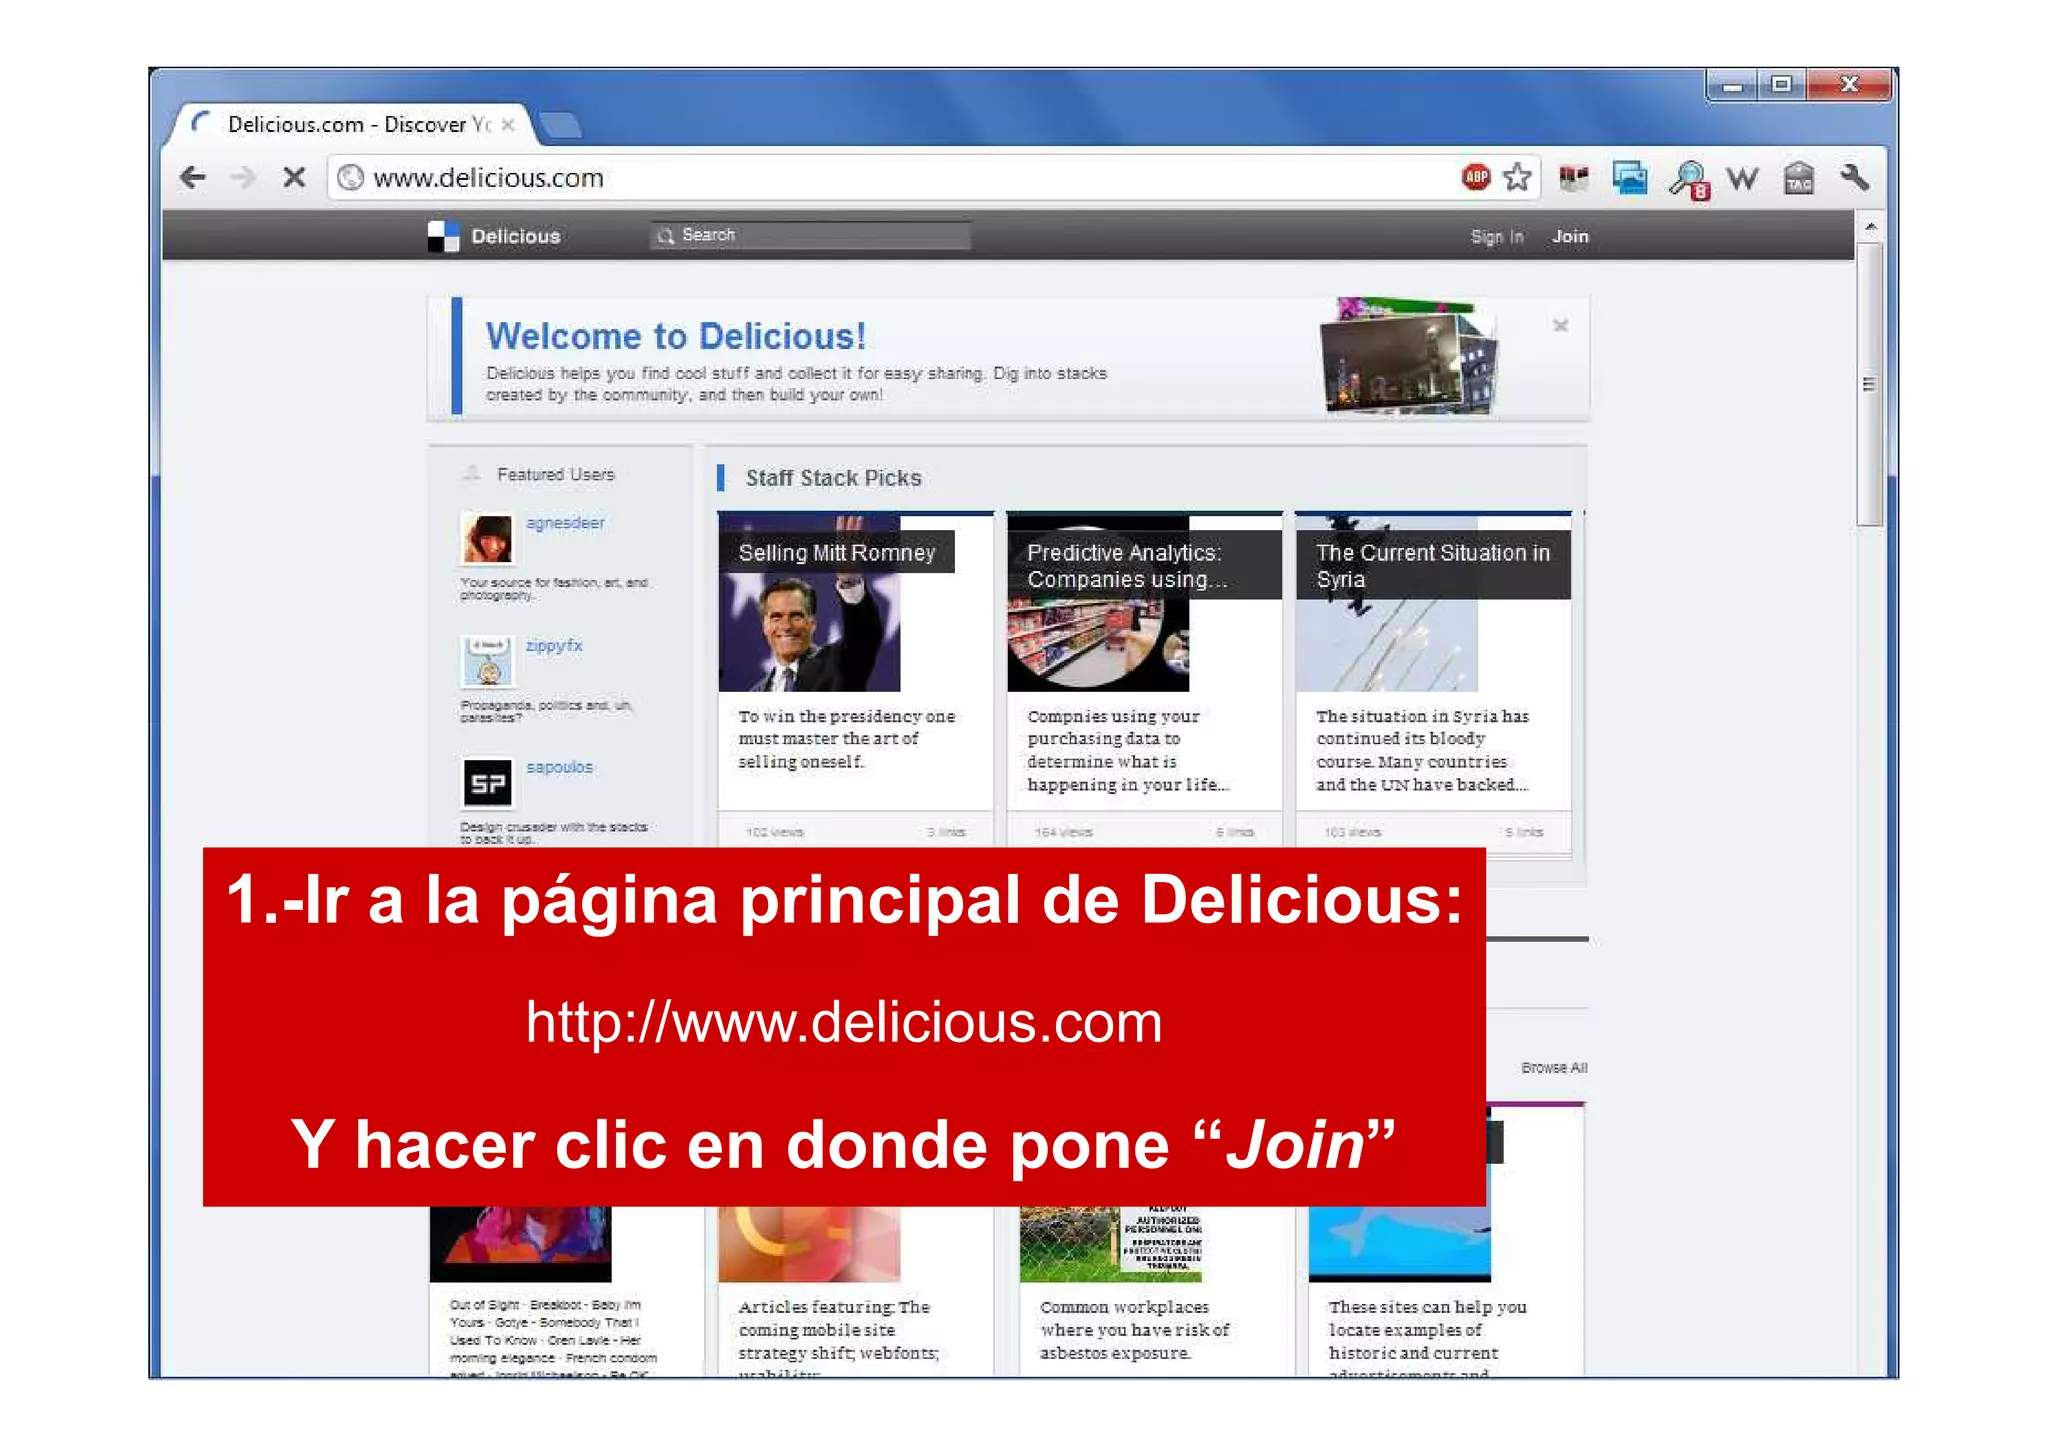
Task: Click the Join link
Action: click(x=1569, y=237)
